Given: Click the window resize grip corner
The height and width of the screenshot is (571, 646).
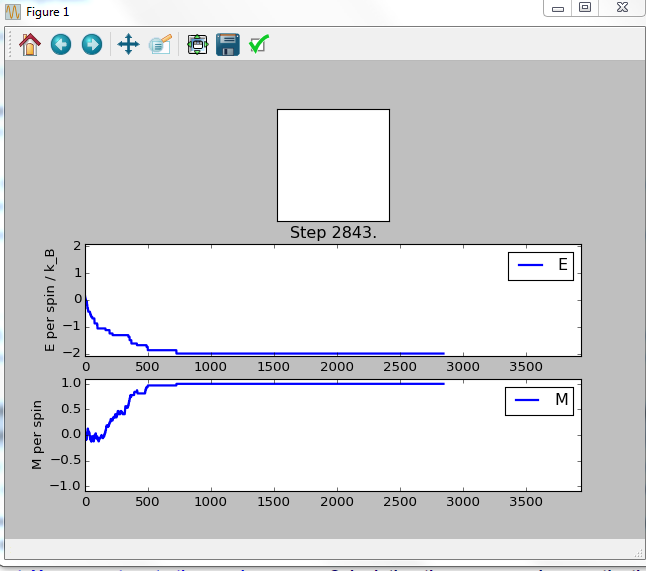Looking at the screenshot, I should coord(637,553).
